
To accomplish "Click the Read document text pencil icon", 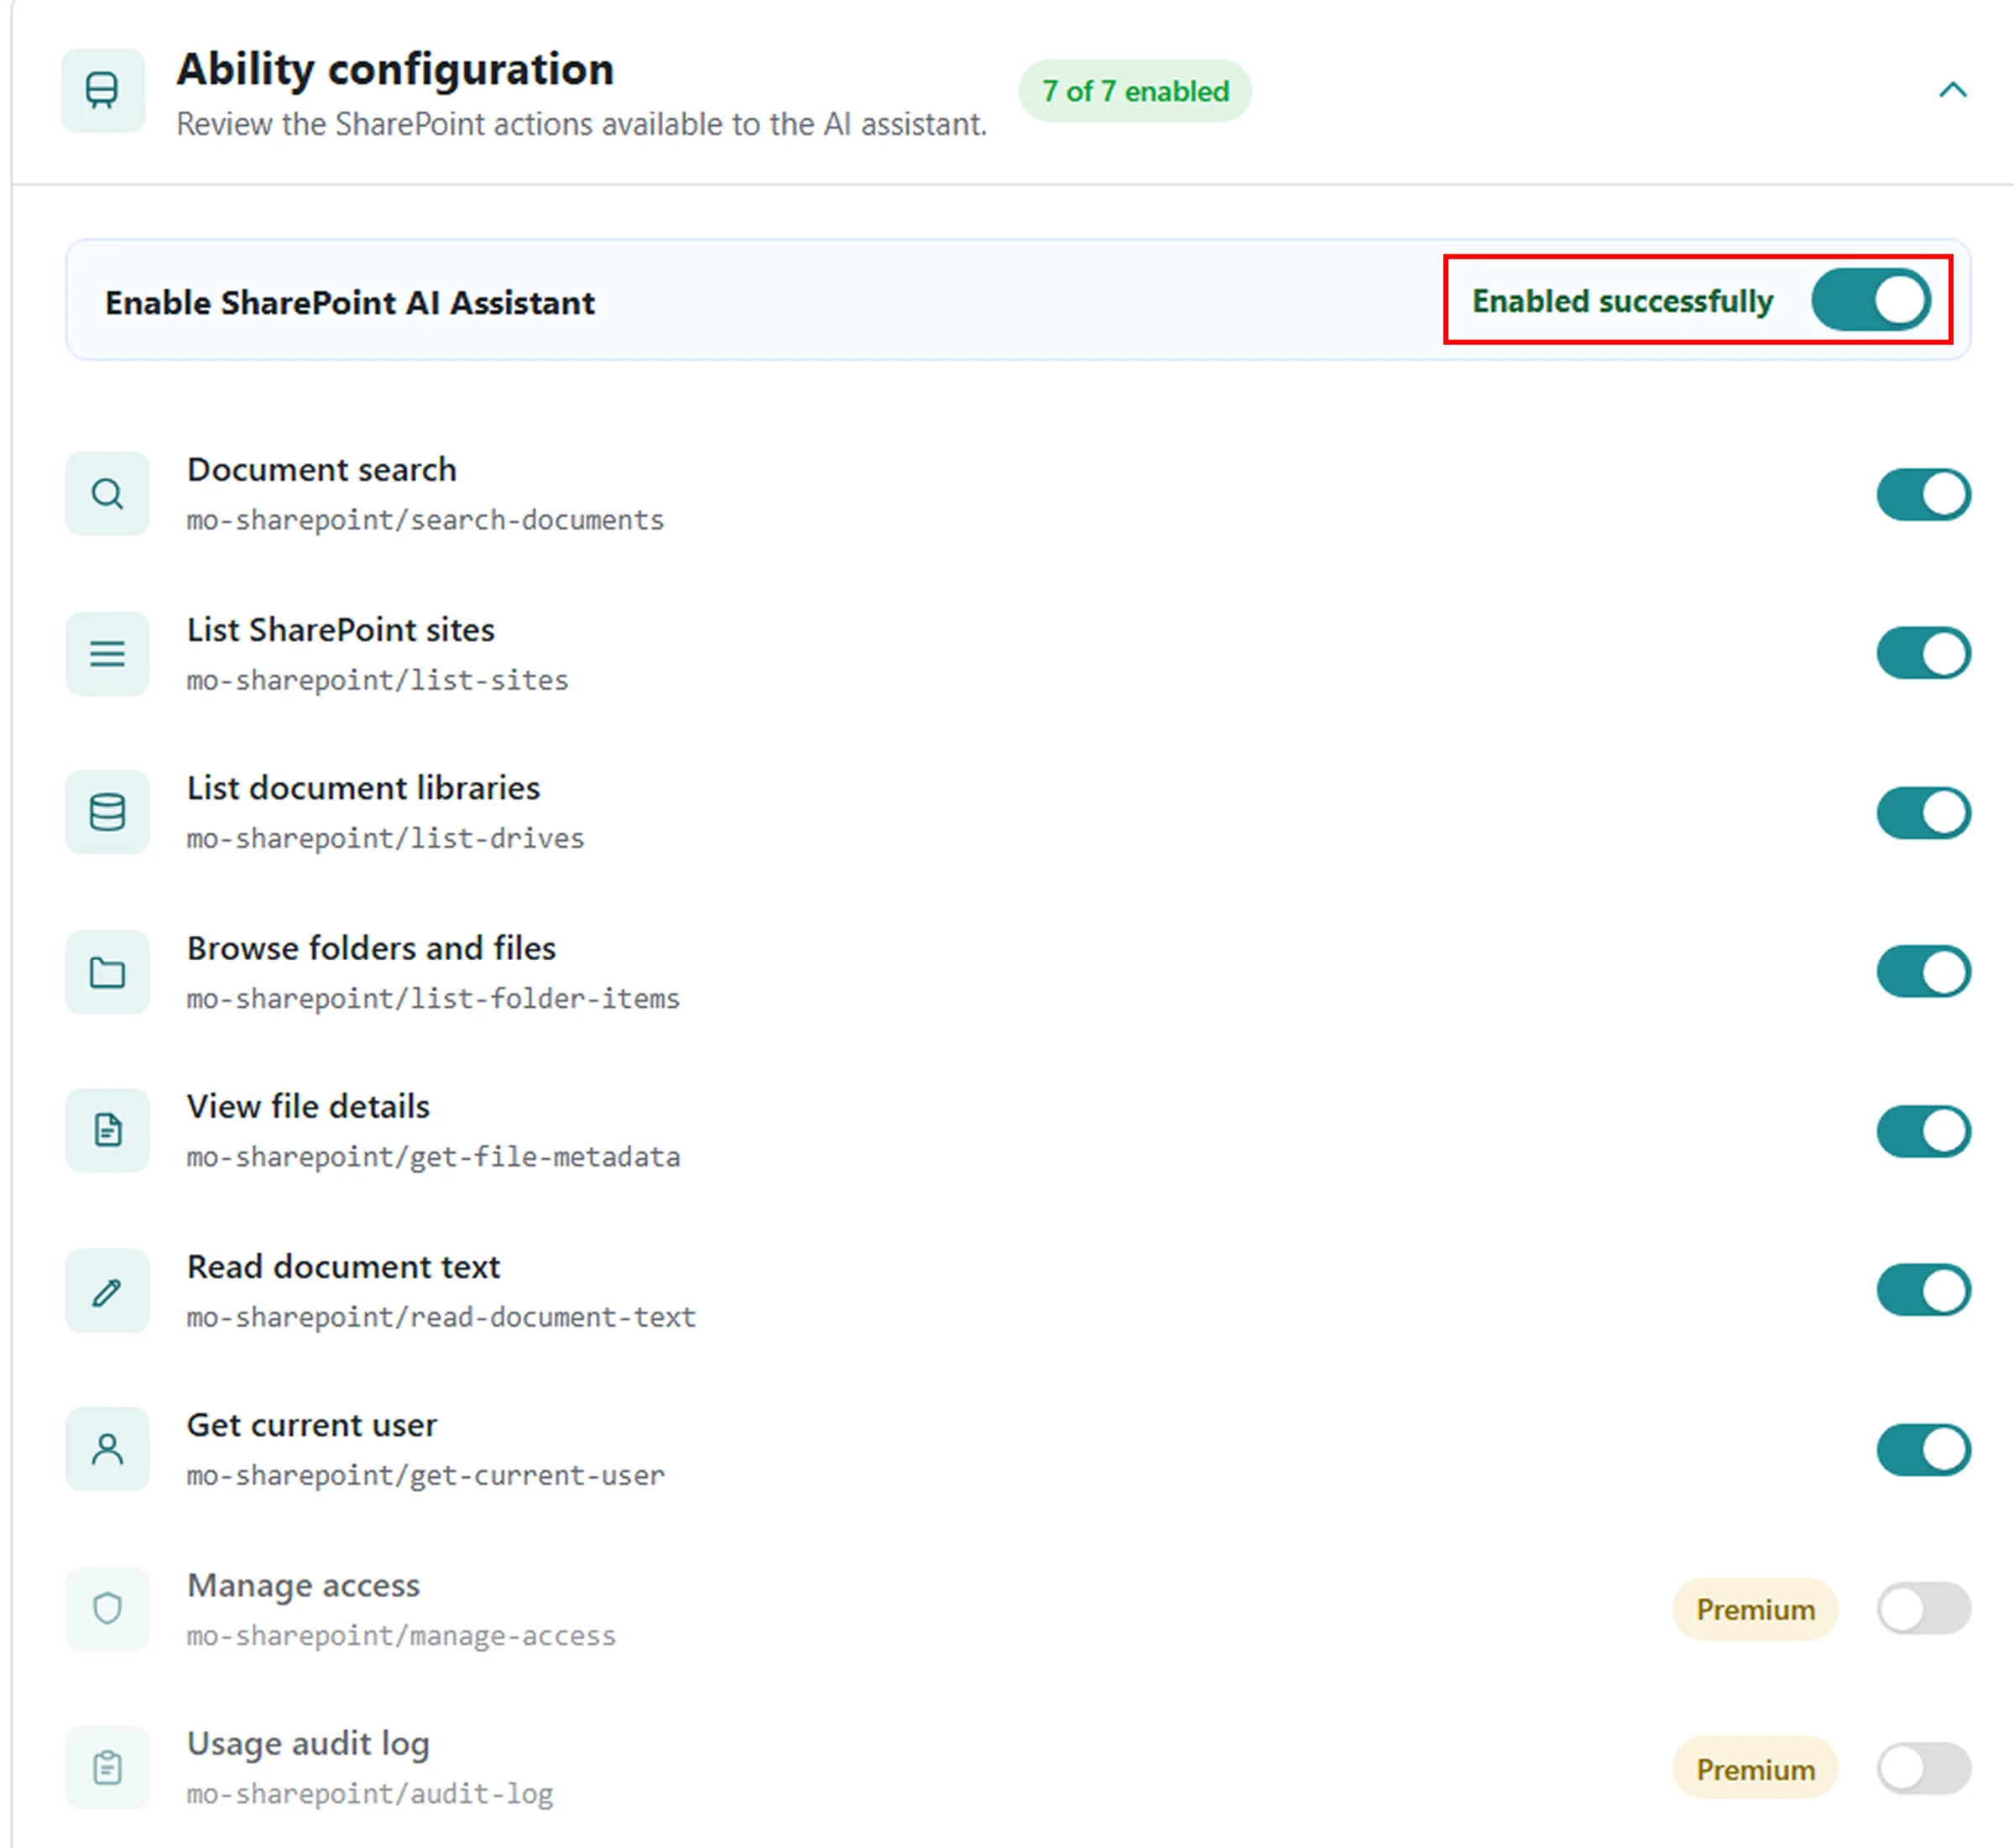I will coord(107,1291).
